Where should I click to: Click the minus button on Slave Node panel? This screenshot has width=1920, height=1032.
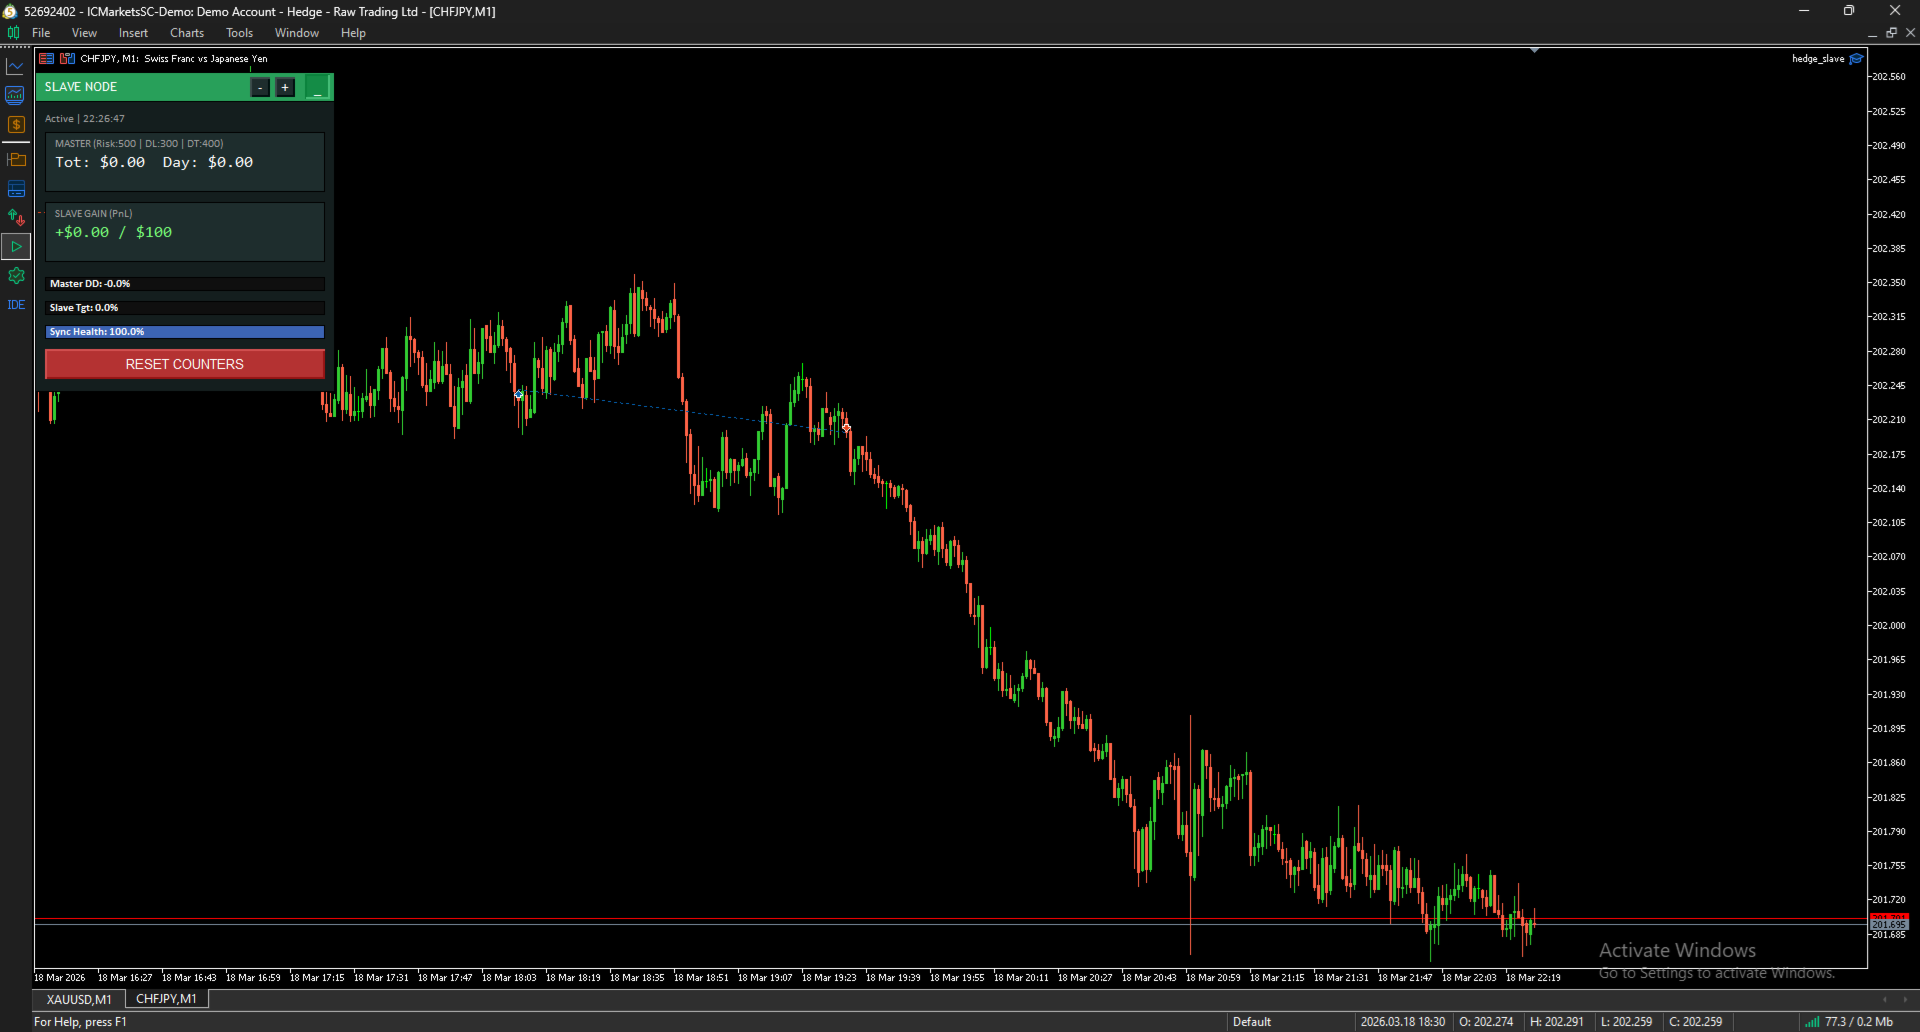260,88
